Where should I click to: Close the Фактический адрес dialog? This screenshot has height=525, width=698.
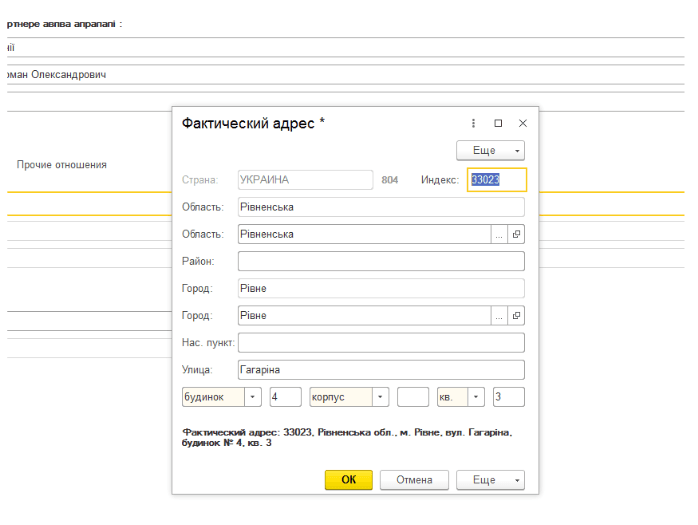(x=522, y=123)
